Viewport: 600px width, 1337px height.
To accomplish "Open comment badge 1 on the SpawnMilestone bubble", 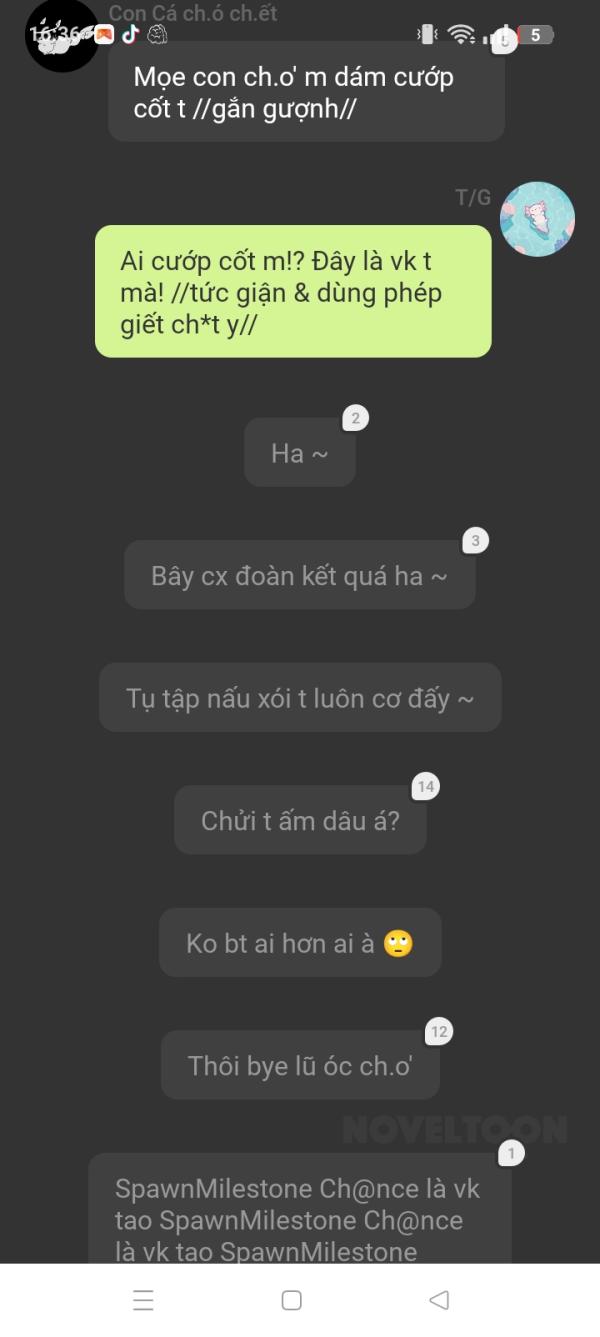I will [x=511, y=1153].
